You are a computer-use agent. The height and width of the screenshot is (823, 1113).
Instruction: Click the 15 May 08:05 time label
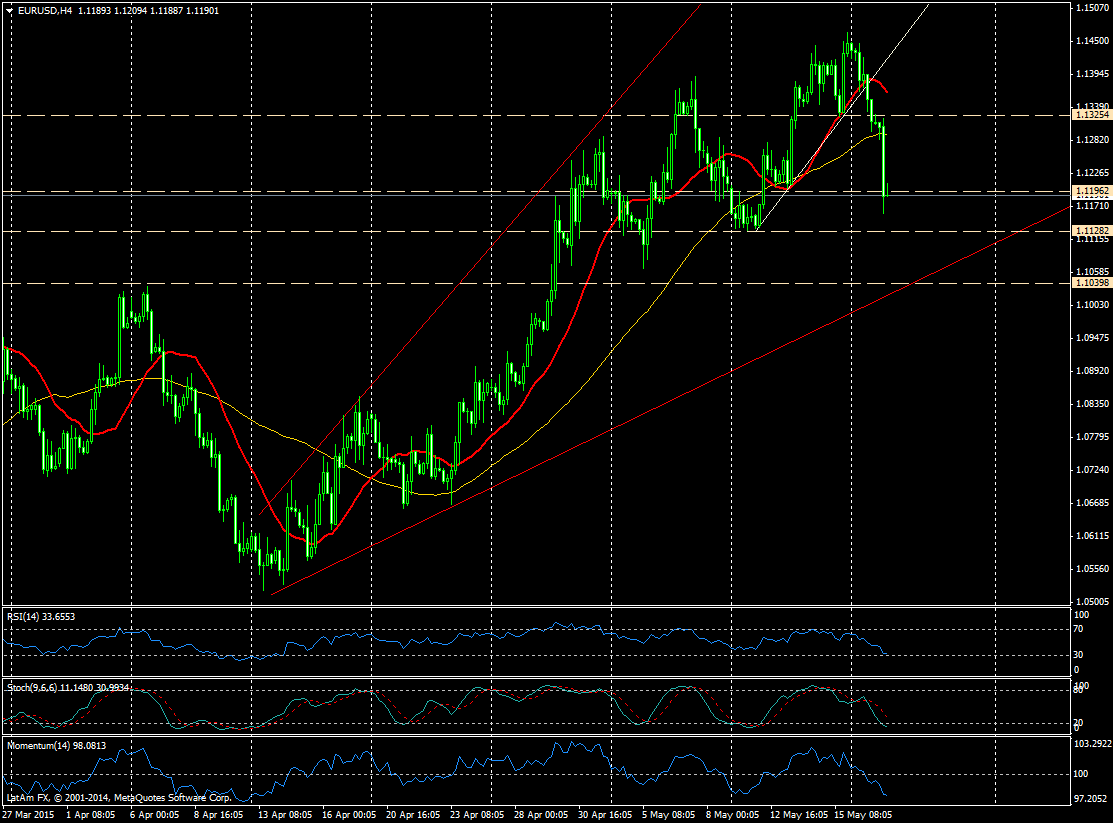point(868,815)
